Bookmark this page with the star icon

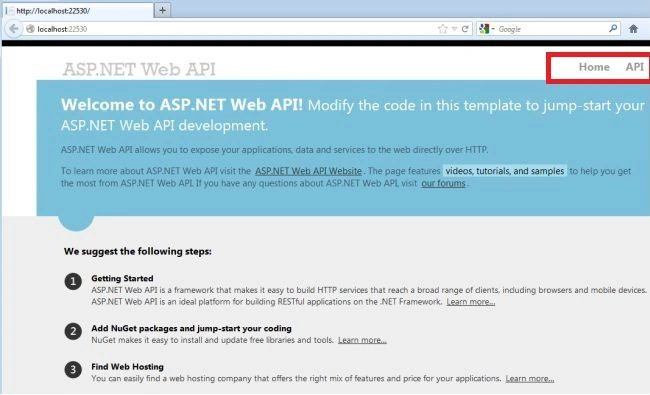pos(443,29)
